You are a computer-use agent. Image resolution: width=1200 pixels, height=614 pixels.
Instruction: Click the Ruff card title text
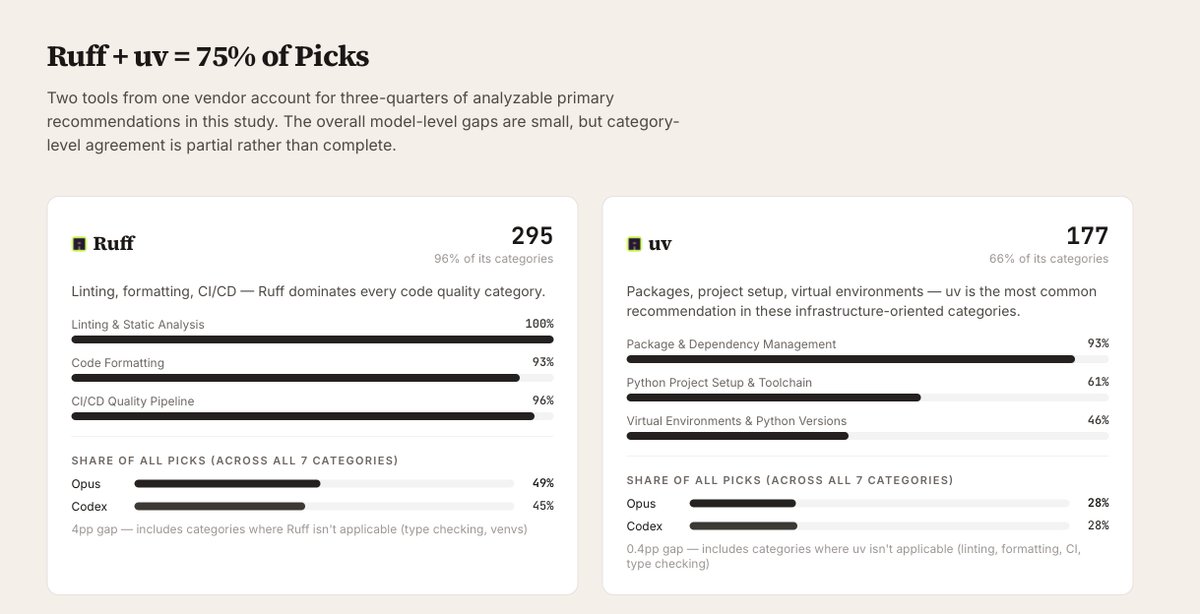(113, 243)
